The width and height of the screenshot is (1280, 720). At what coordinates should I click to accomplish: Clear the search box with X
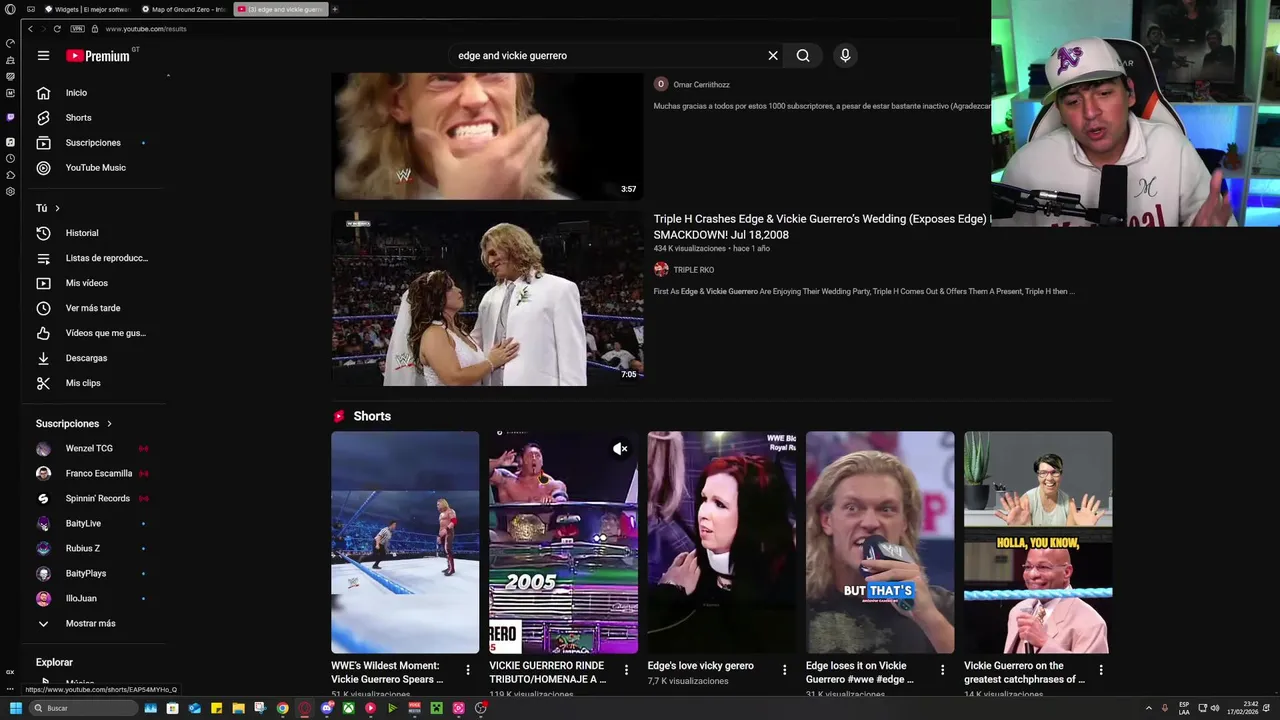773,56
